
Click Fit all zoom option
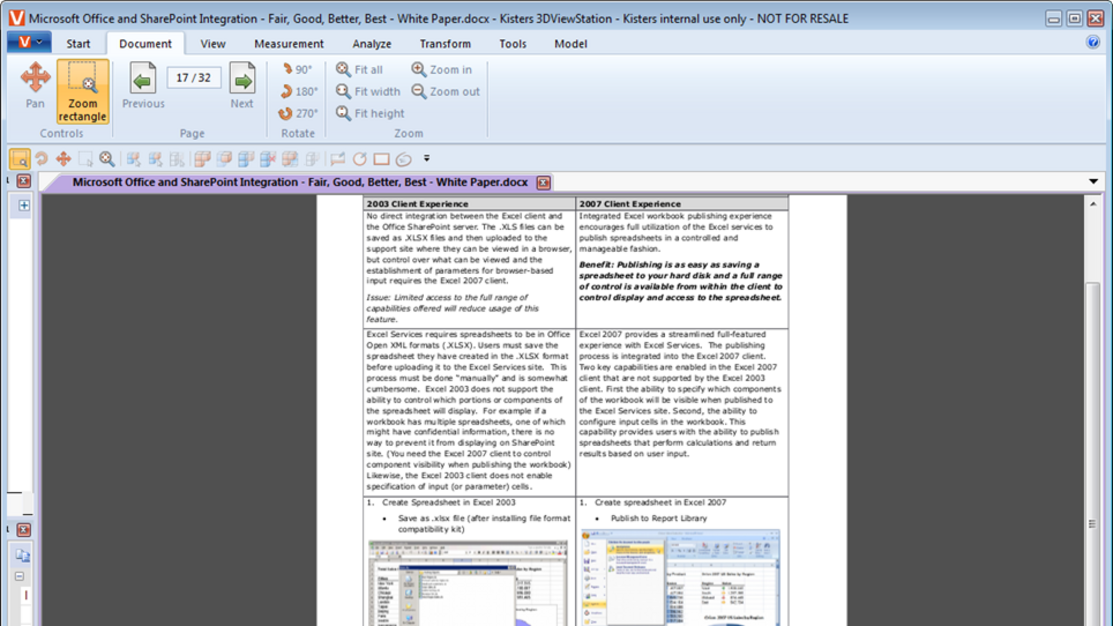click(359, 70)
